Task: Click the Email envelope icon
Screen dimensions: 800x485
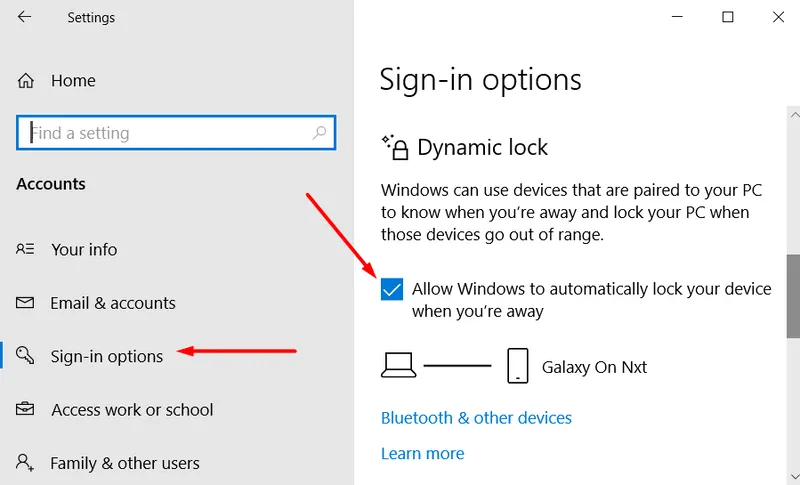Action: tap(25, 302)
